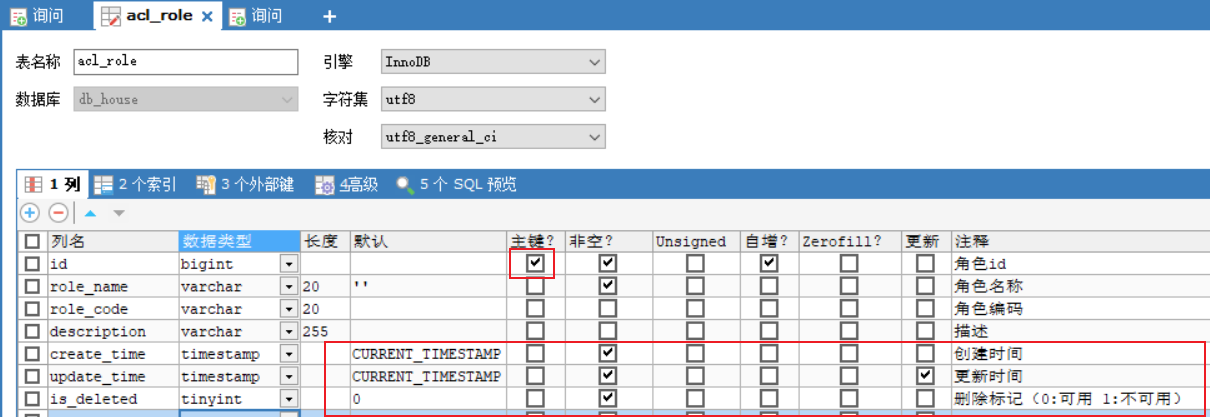The image size is (1210, 417).
Task: Toggle Unsigned checkbox for description row
Action: pos(695,331)
